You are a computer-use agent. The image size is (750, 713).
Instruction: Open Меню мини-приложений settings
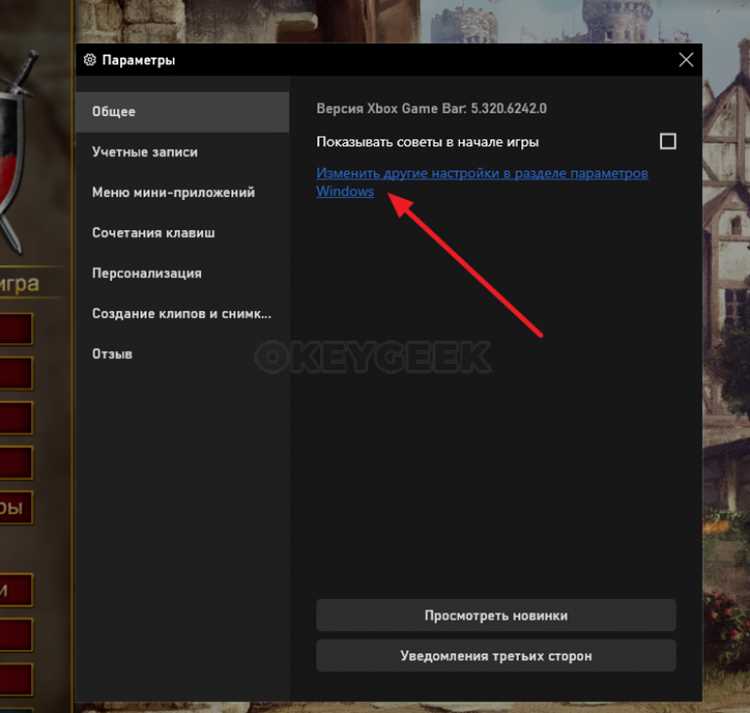click(x=183, y=192)
